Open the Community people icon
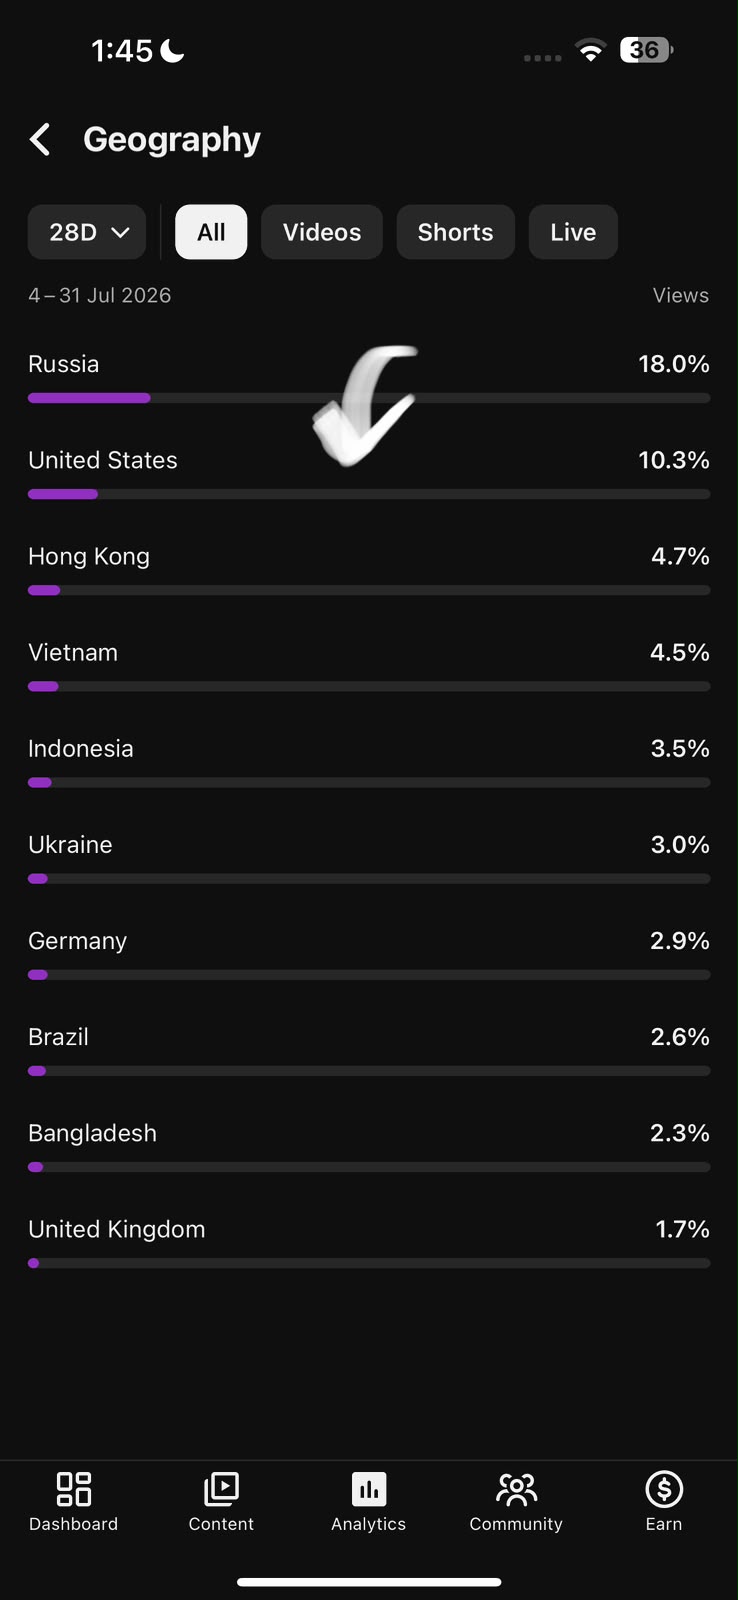738x1600 pixels. point(516,1489)
